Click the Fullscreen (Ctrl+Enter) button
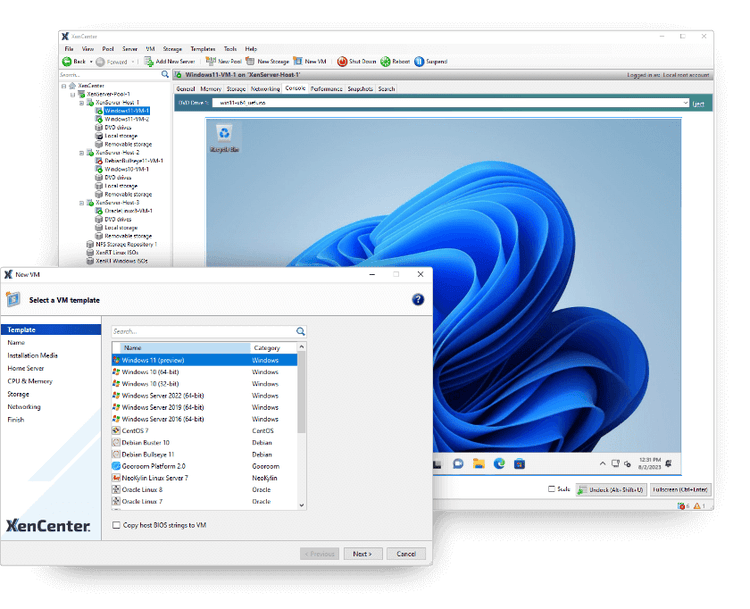The height and width of the screenshot is (609, 750). tap(680, 489)
